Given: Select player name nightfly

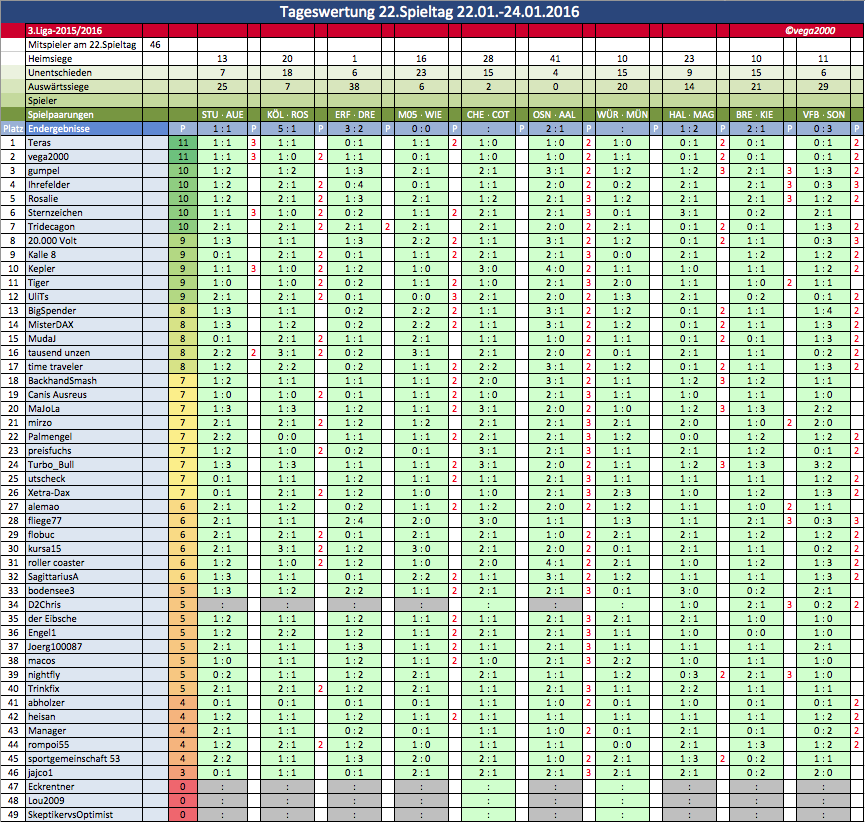Looking at the screenshot, I should [x=44, y=675].
